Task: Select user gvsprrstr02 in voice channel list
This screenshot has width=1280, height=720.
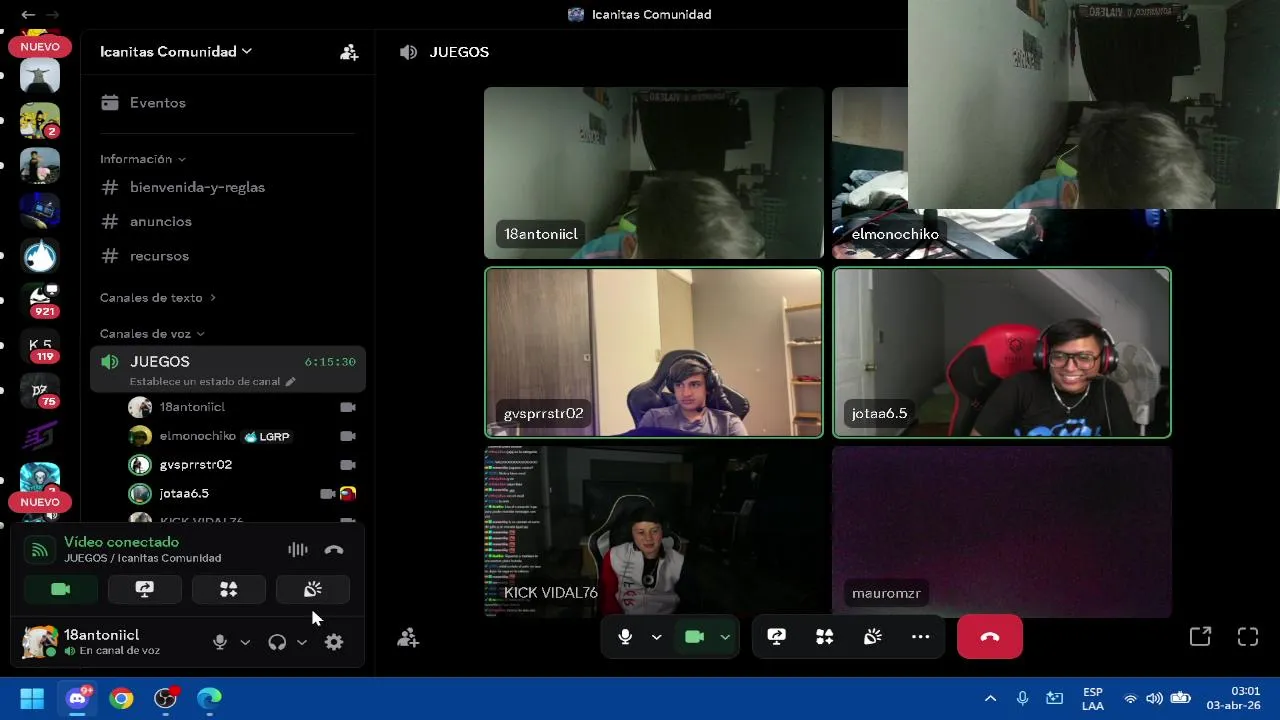Action: 243,465
